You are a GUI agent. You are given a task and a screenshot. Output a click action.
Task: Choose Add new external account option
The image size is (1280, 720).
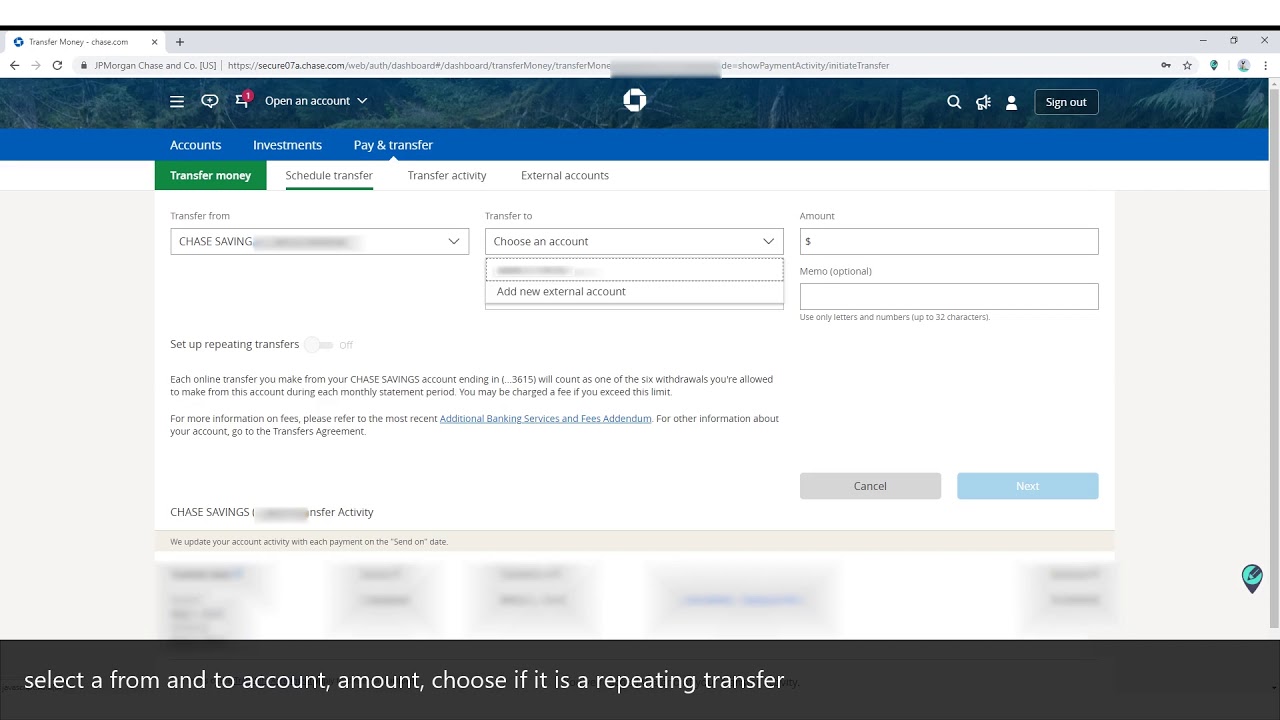click(634, 292)
